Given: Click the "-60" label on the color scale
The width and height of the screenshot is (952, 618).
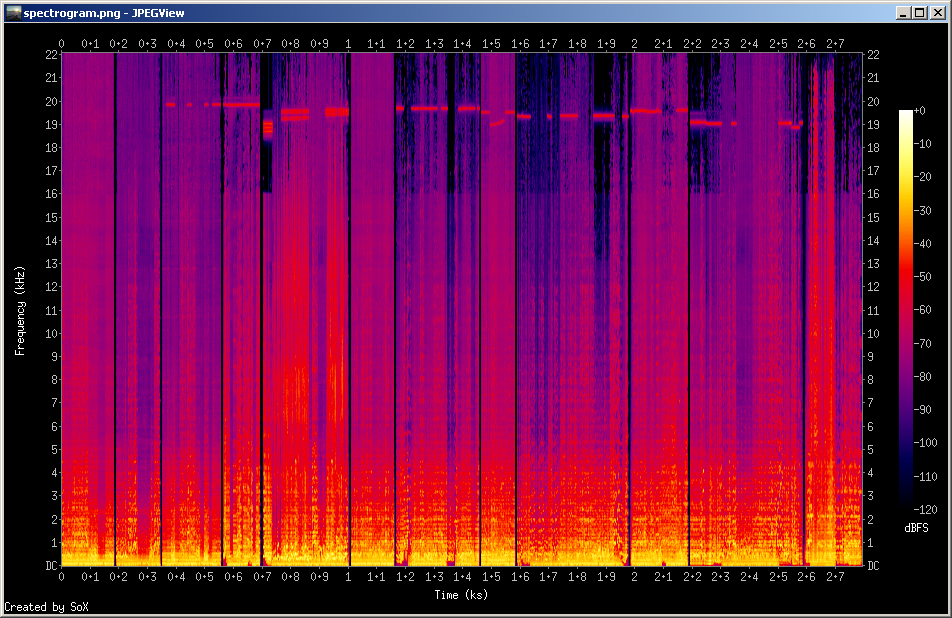Looking at the screenshot, I should pos(921,310).
